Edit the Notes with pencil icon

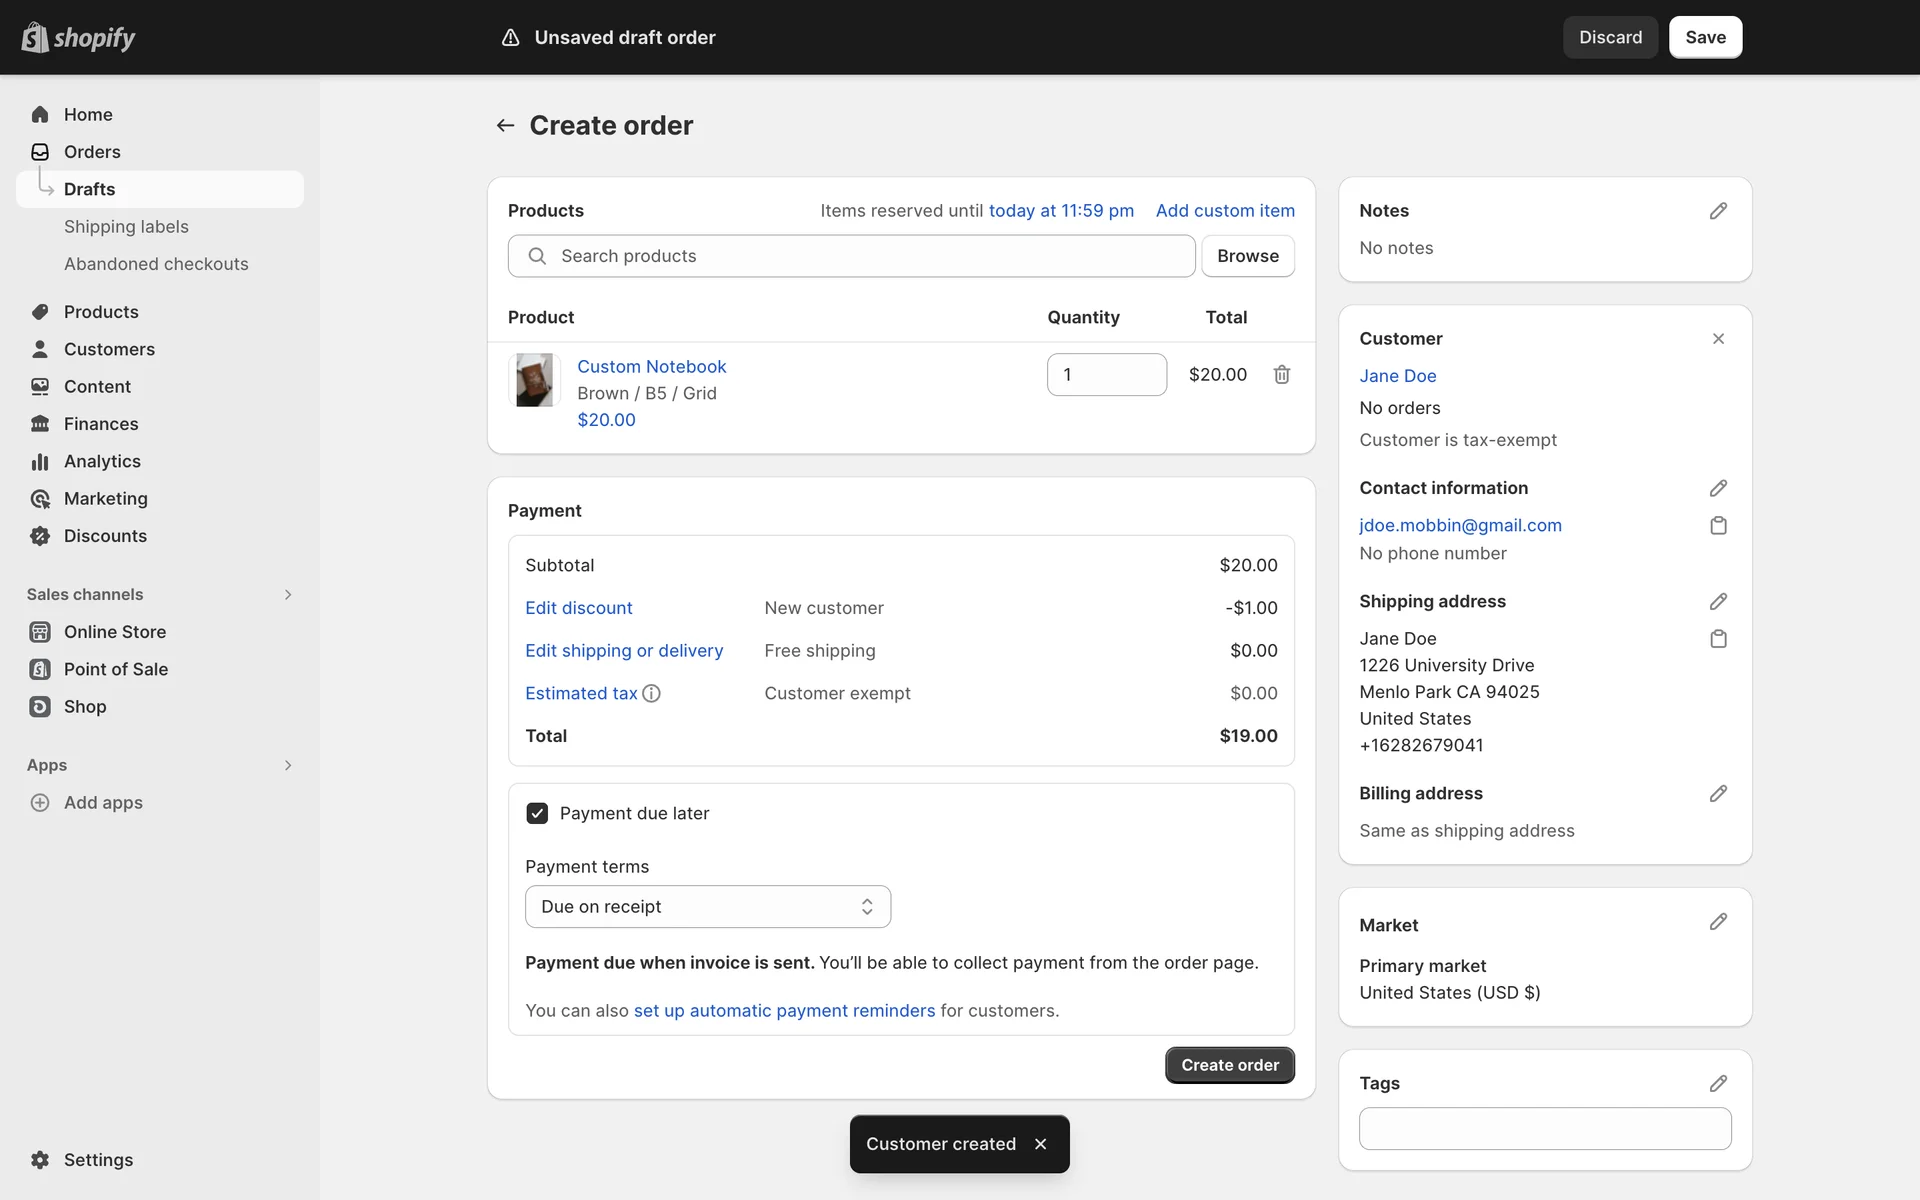point(1717,211)
